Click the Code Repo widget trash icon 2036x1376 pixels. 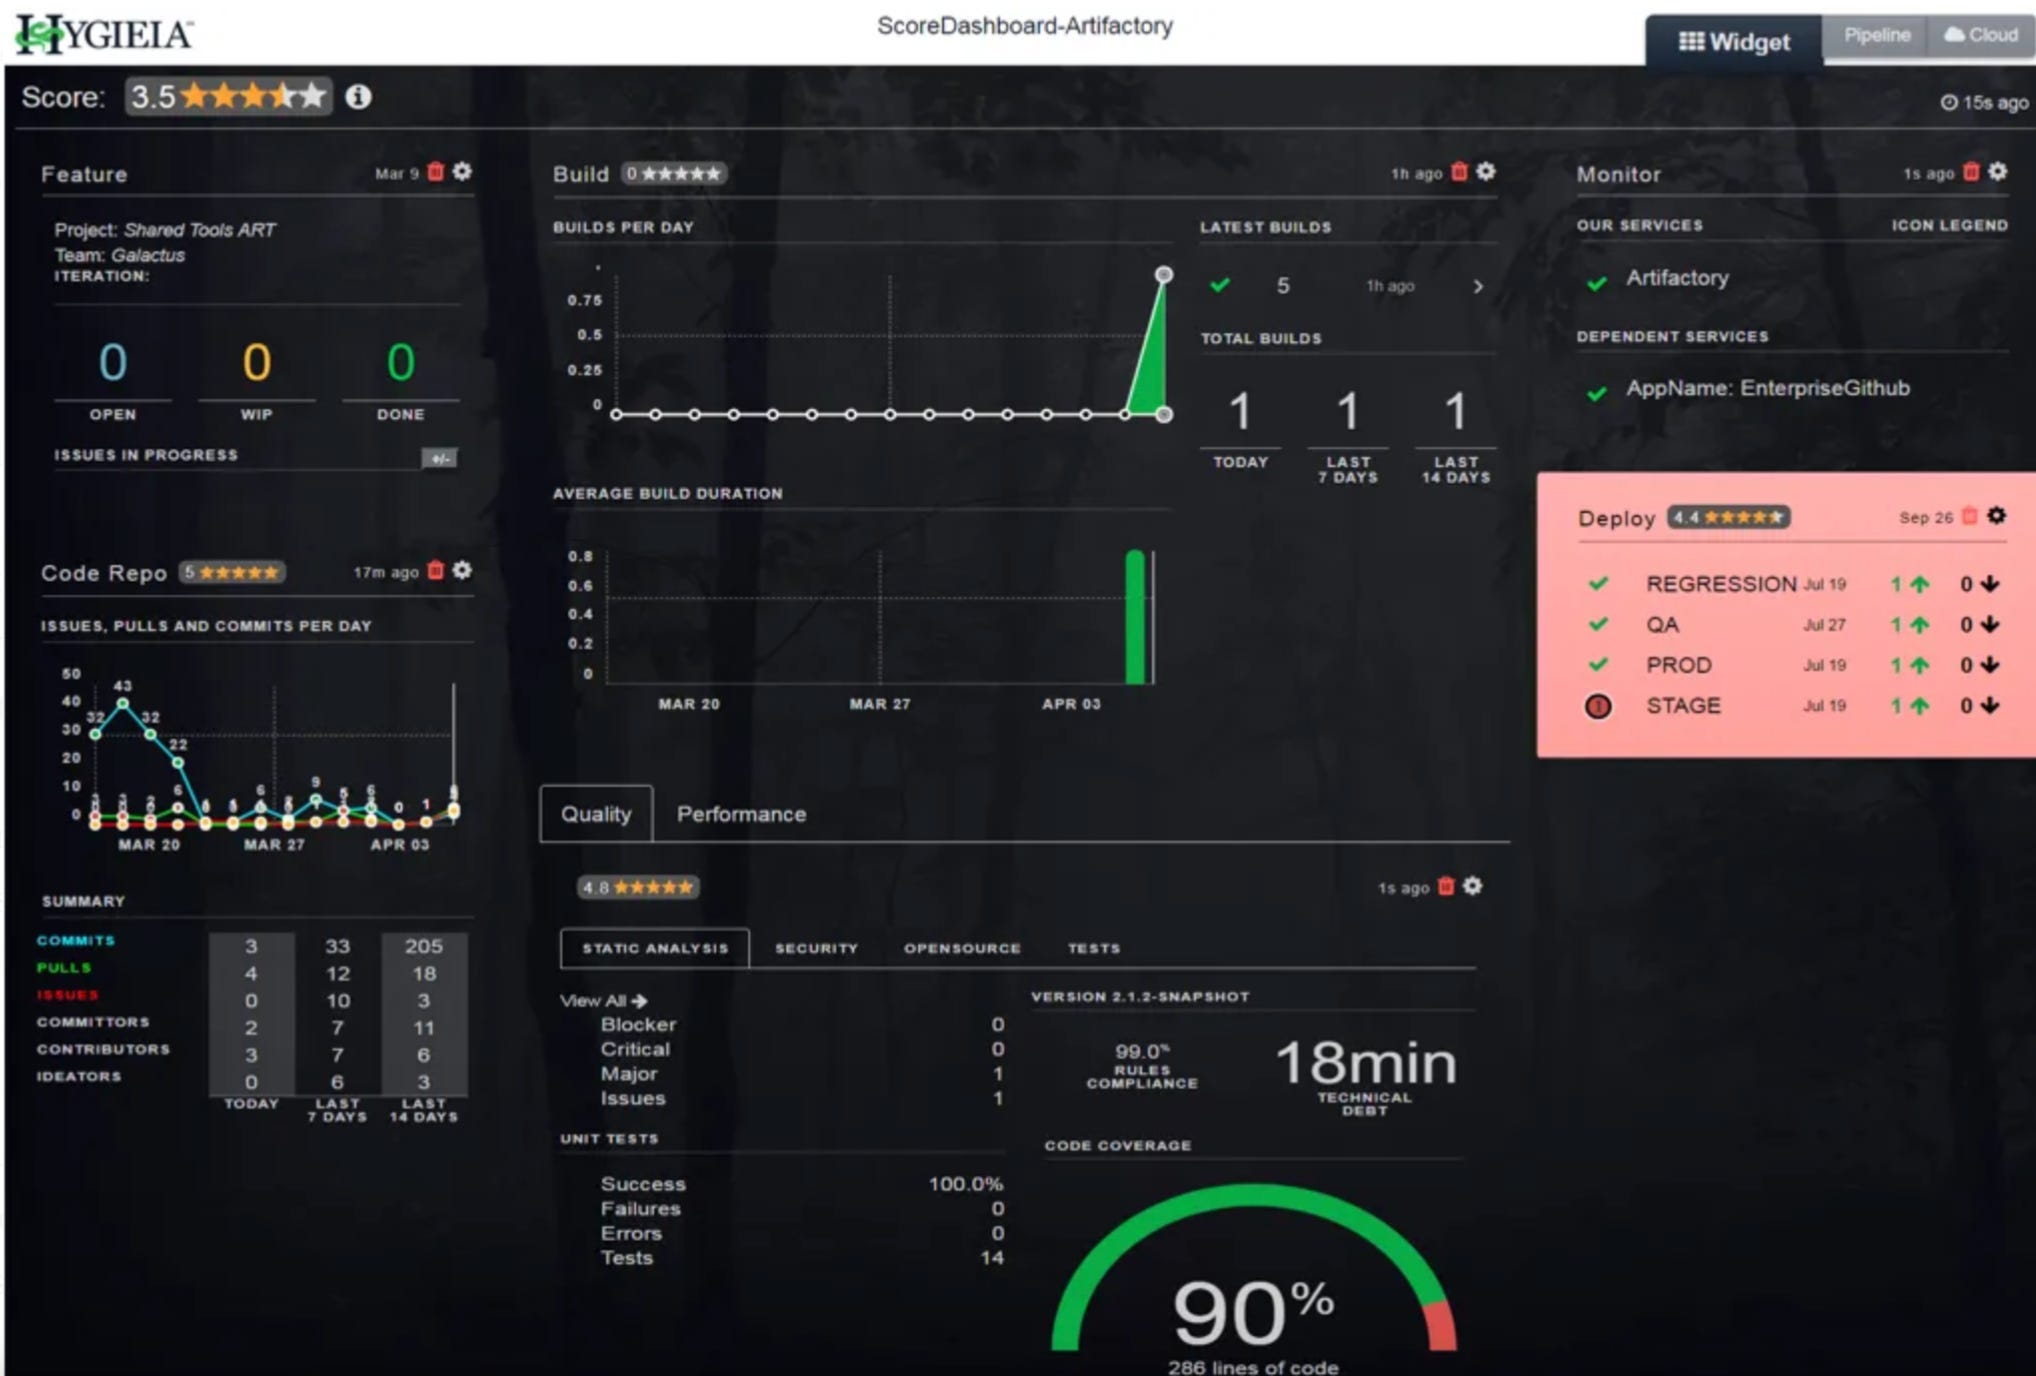[436, 571]
